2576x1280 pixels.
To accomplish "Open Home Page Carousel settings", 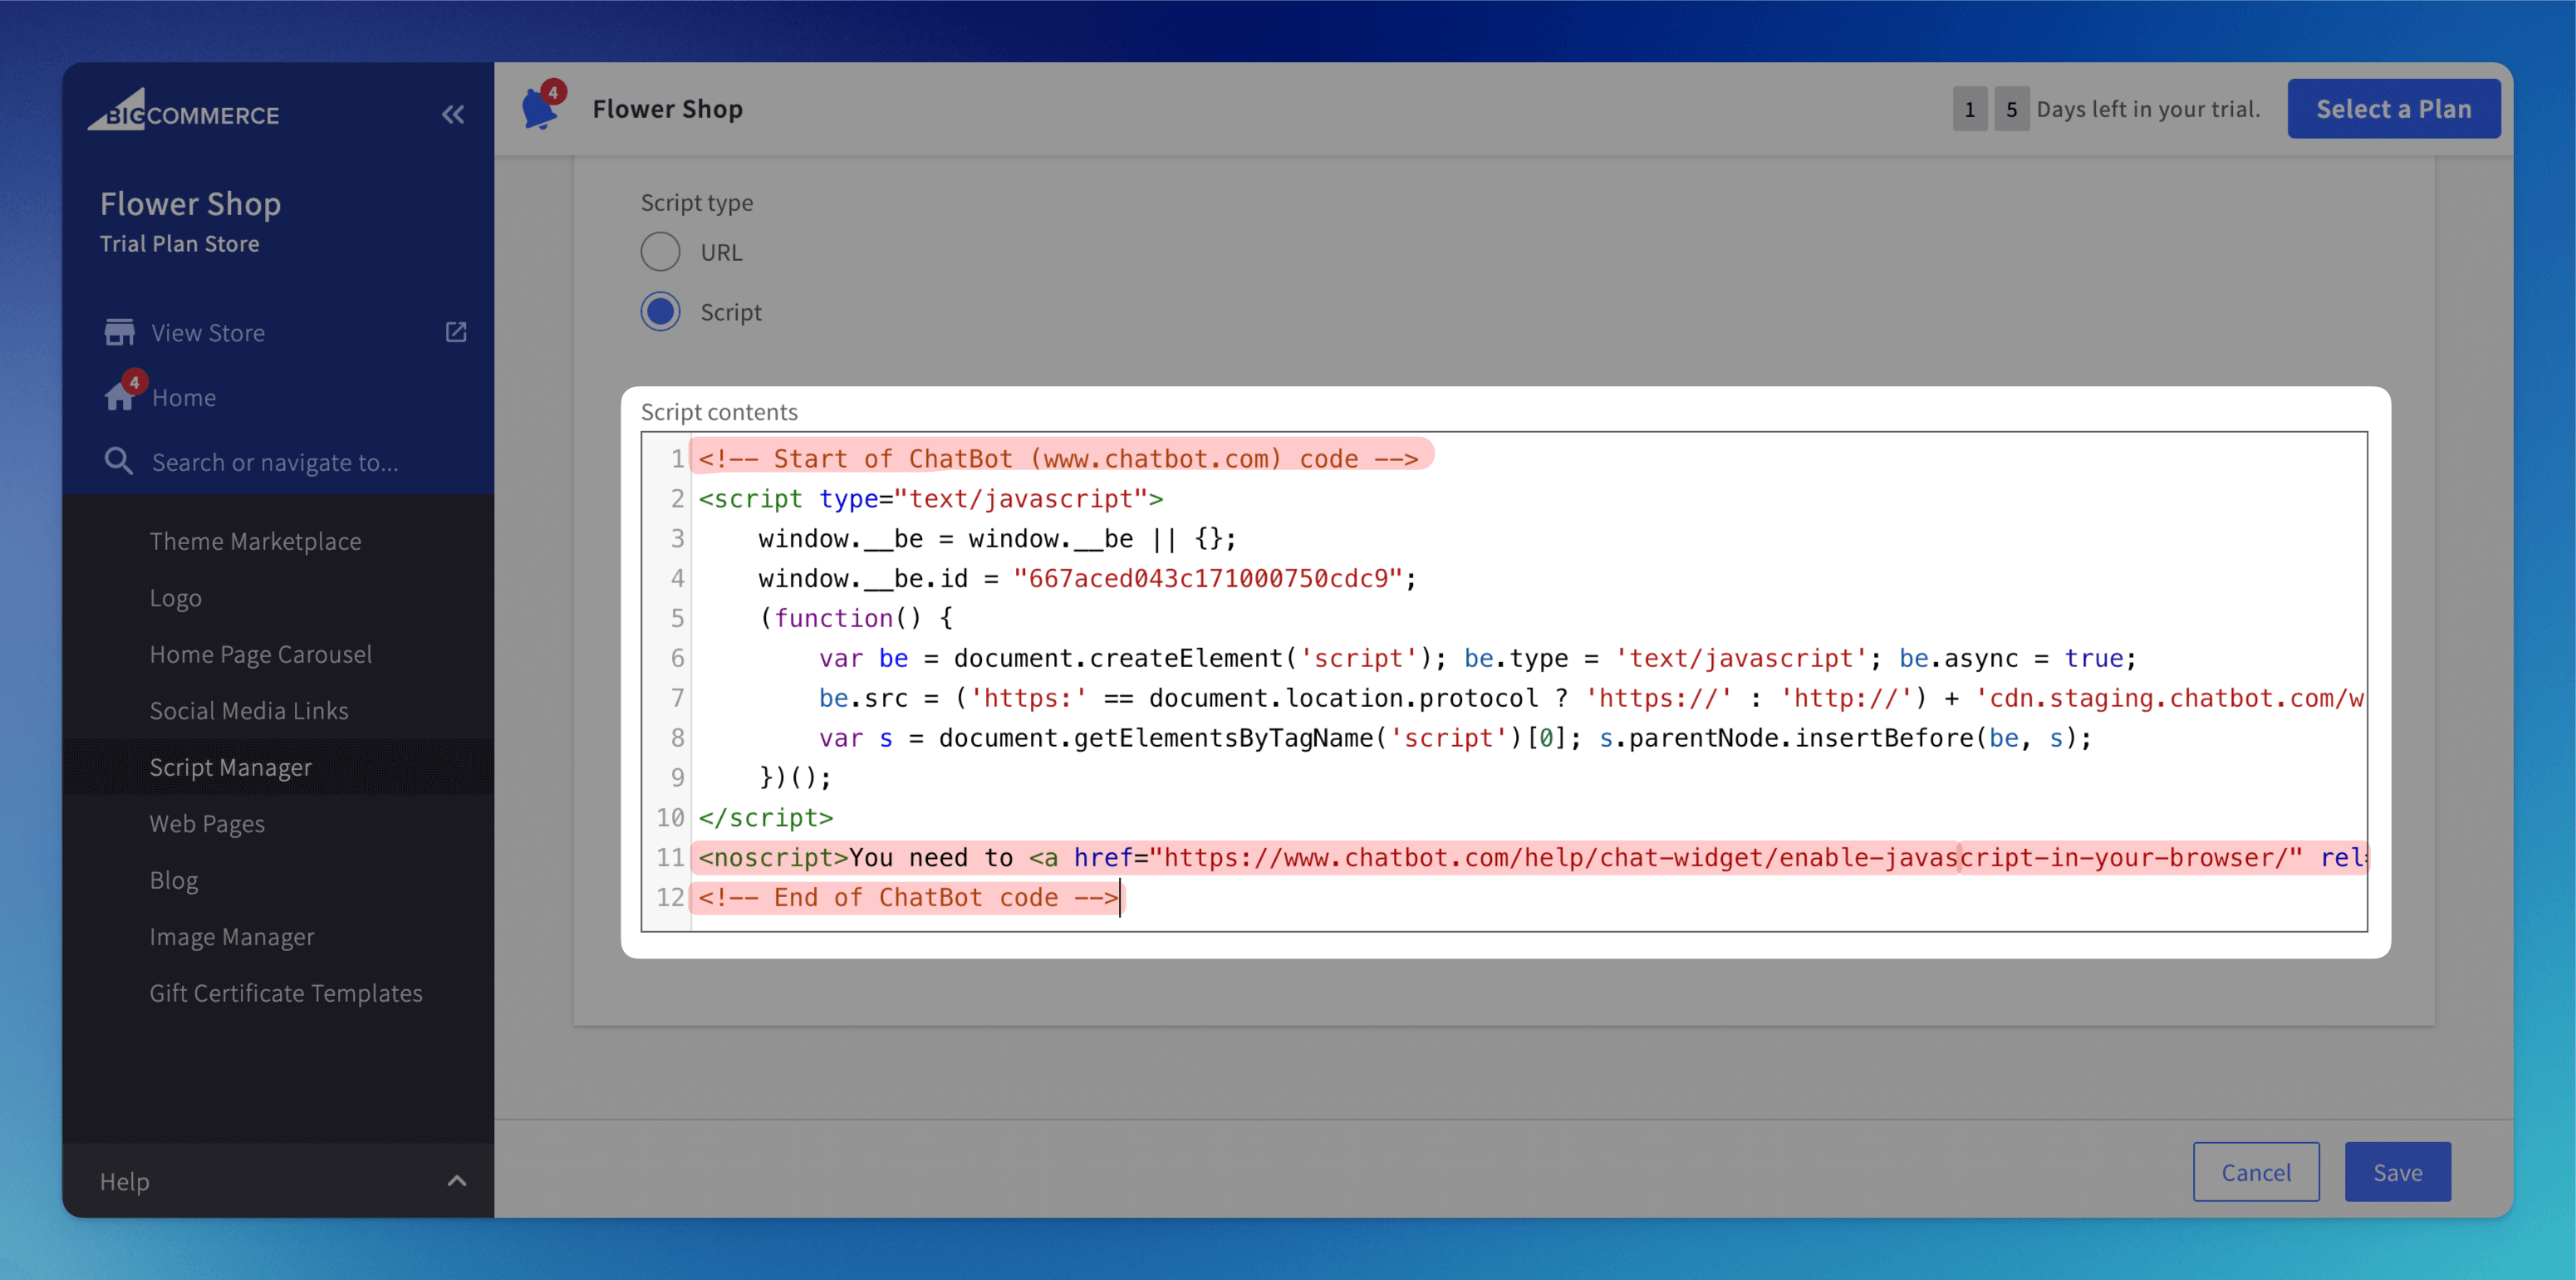I will click(260, 654).
